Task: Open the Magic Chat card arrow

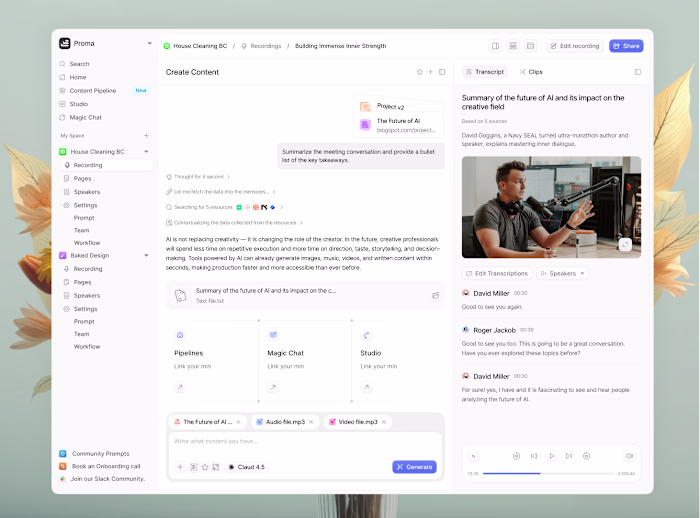Action: 273,387
